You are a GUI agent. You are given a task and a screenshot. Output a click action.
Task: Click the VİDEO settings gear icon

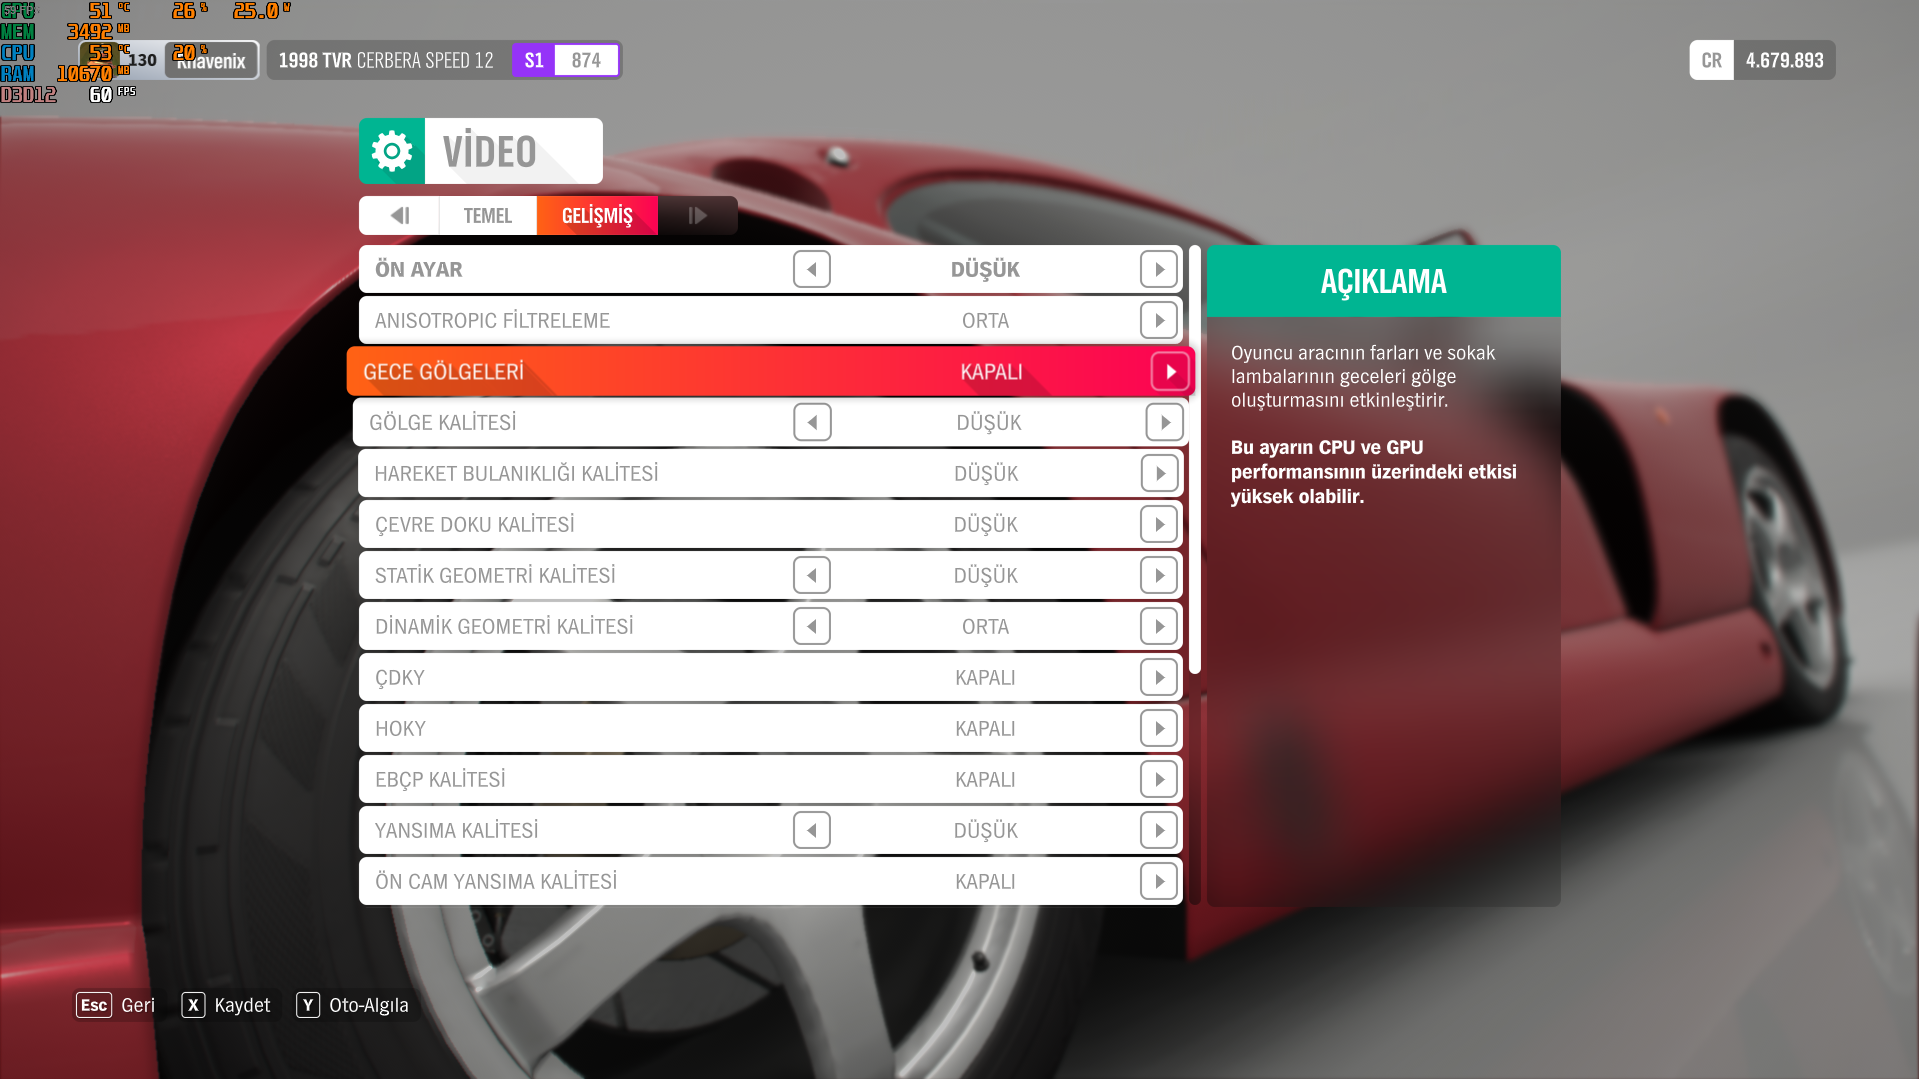click(392, 151)
